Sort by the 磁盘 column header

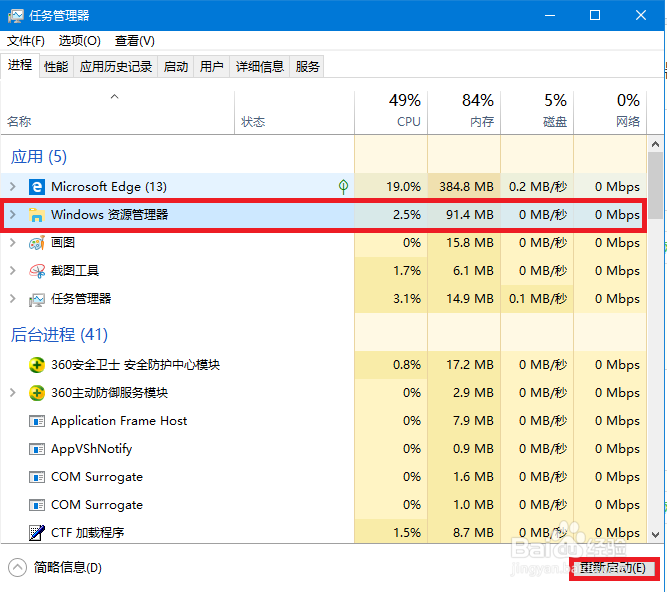tap(537, 113)
